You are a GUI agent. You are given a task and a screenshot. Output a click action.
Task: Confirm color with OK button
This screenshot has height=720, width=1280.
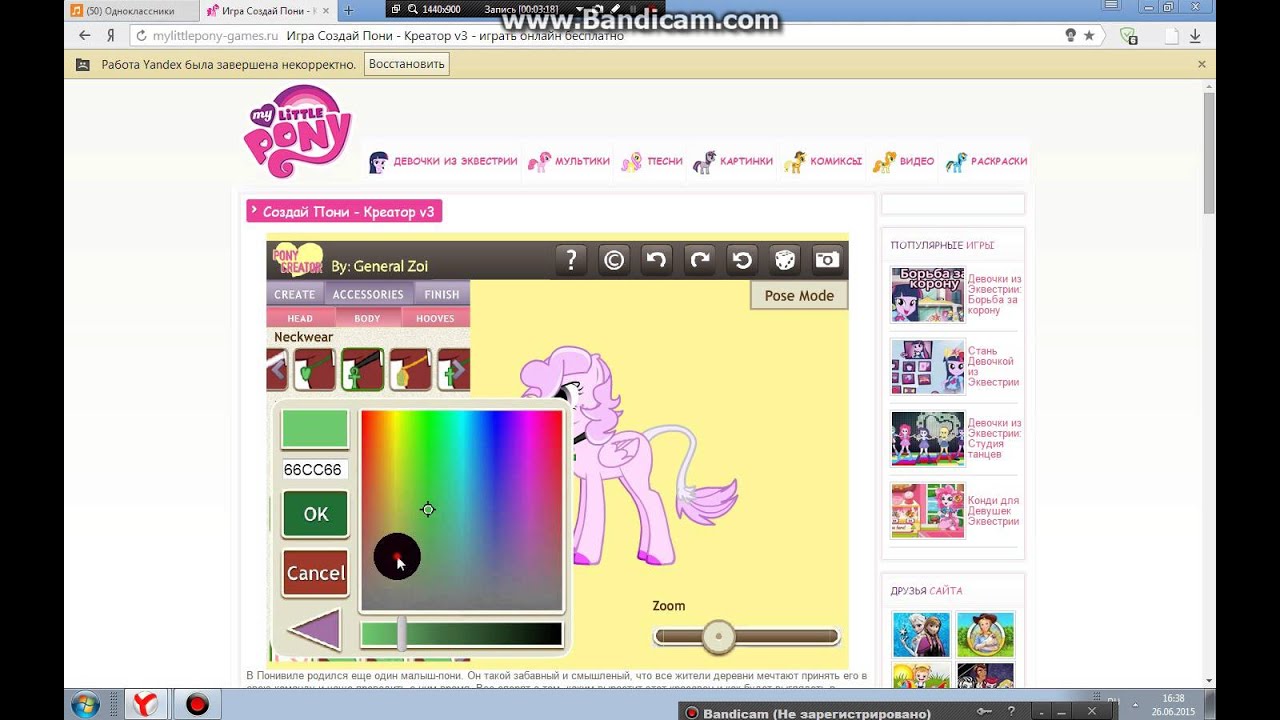[315, 514]
